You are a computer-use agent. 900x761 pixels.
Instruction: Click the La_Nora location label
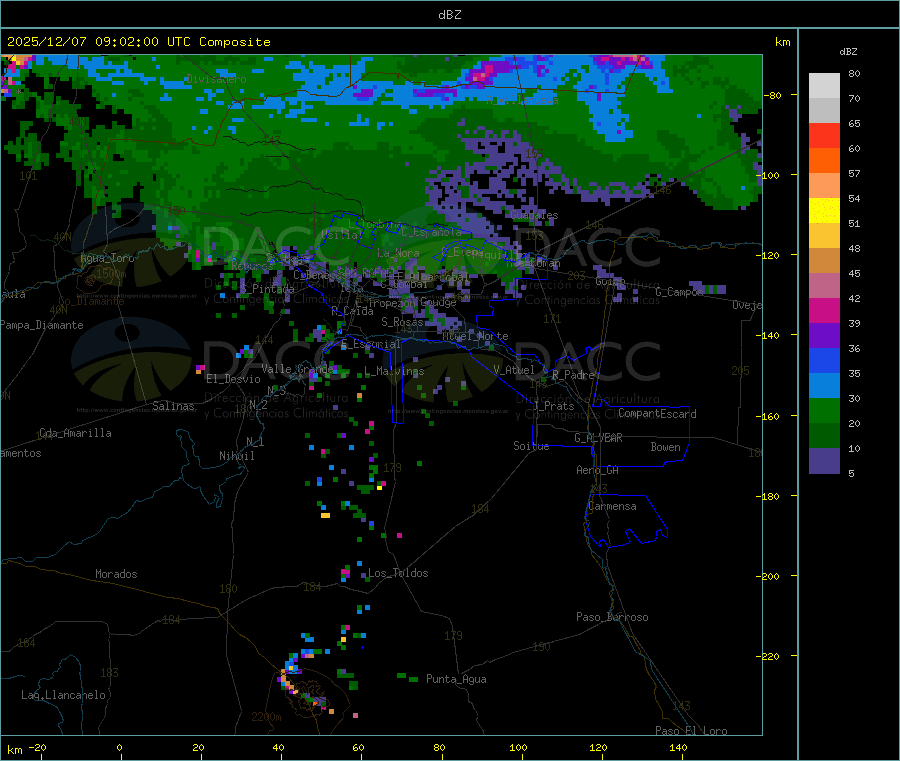pyautogui.click(x=398, y=253)
